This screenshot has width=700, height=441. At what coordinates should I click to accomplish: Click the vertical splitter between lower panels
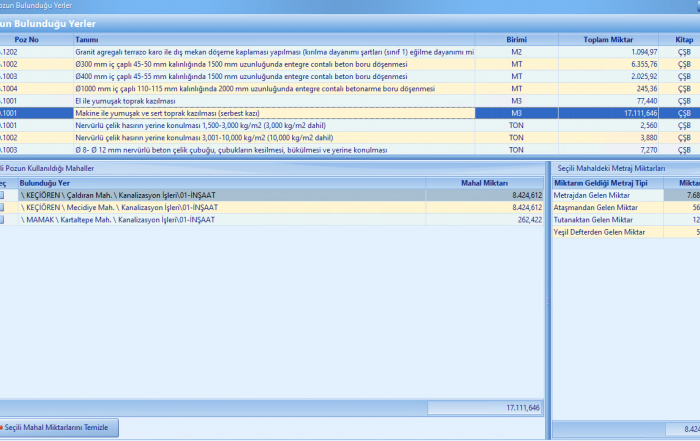548,300
